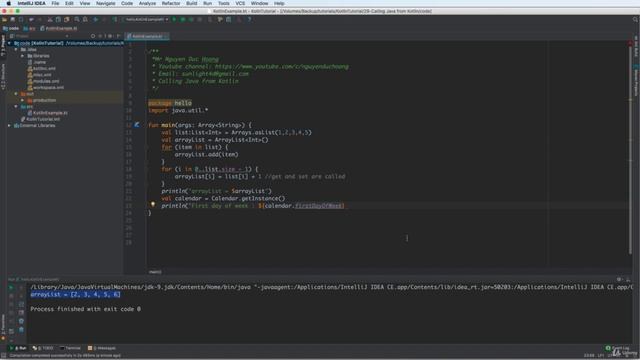Click the green Run button in toolbar
640x360 pixels.
[174, 19]
